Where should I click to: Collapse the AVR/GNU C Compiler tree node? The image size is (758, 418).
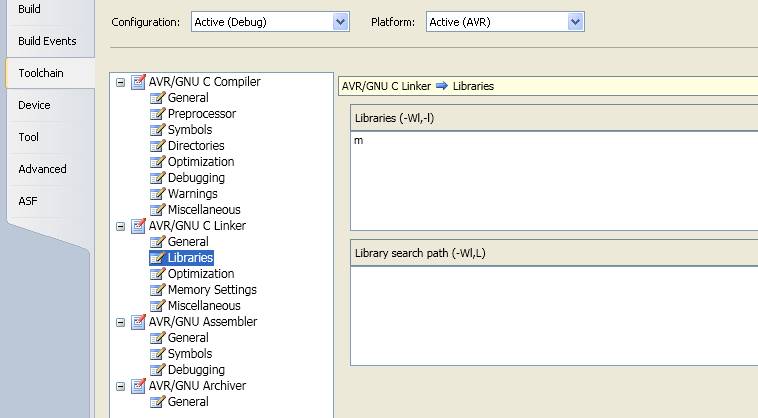[x=121, y=82]
